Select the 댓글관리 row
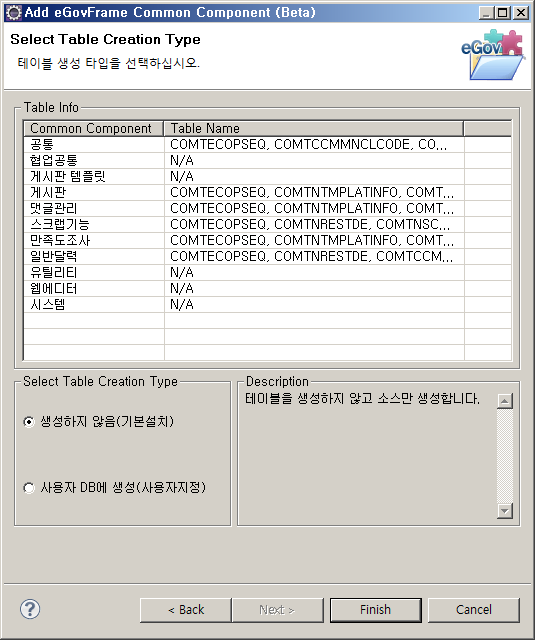Viewport: 535px width, 640px height. pos(267,209)
